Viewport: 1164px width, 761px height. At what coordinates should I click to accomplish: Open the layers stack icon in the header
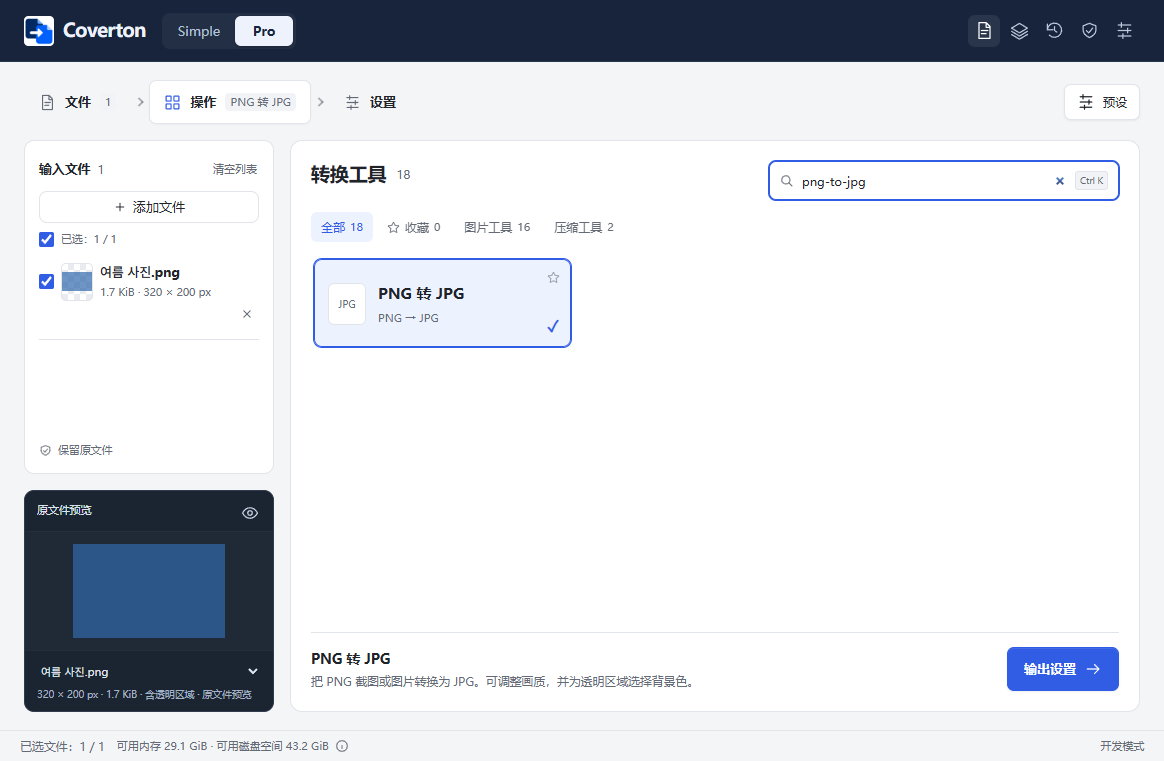coord(1019,31)
